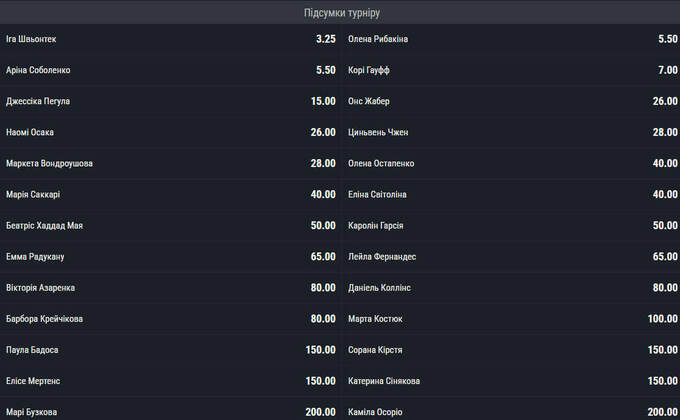Select Паула Бадоса at 150.00
This screenshot has width=680, height=420.
click(170, 350)
